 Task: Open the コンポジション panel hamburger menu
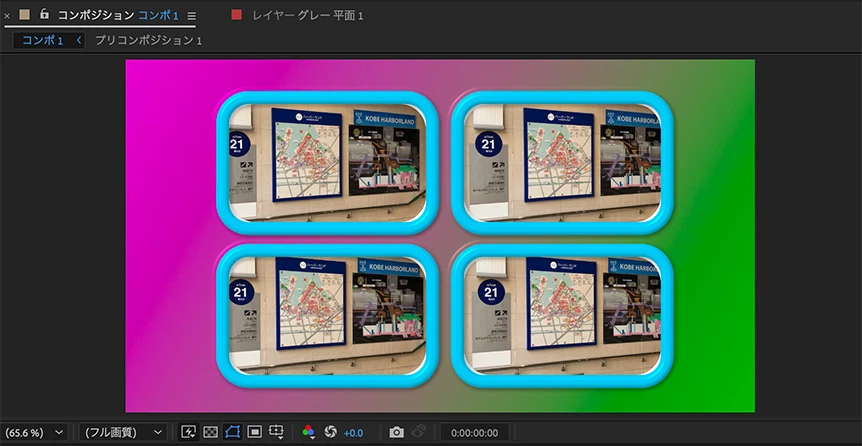pos(191,16)
